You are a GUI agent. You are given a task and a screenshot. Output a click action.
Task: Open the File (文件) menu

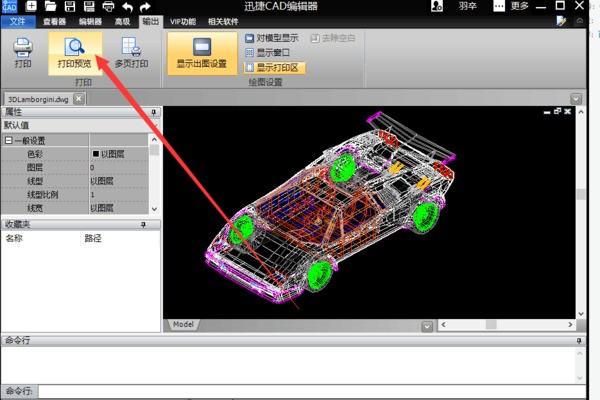[17, 20]
